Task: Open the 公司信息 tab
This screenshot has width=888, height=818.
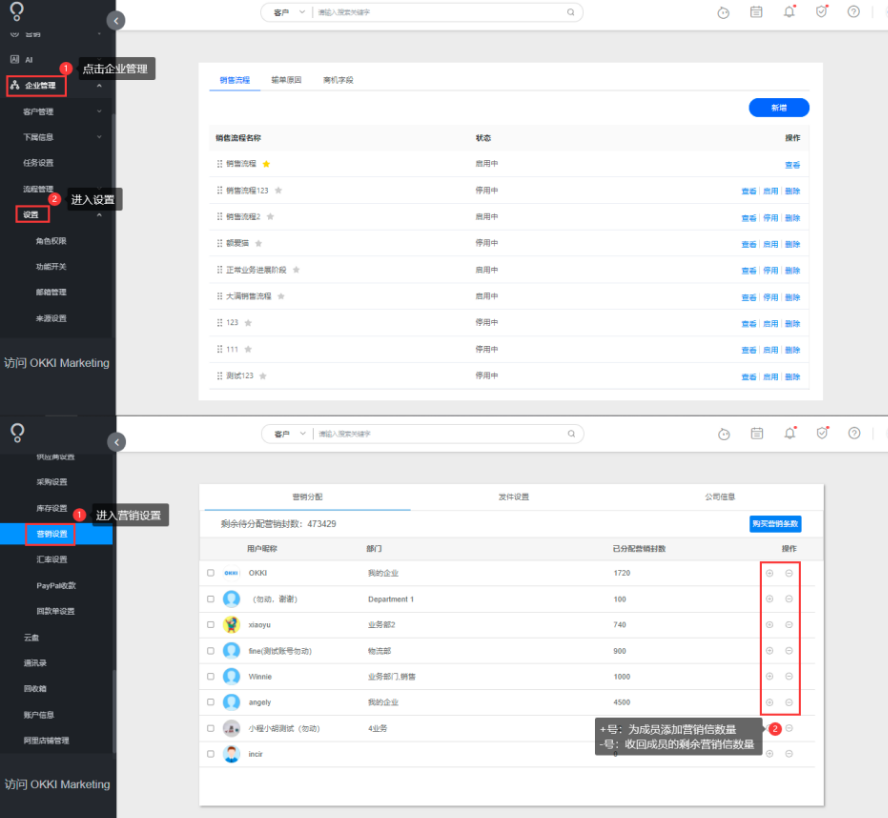Action: [720, 497]
